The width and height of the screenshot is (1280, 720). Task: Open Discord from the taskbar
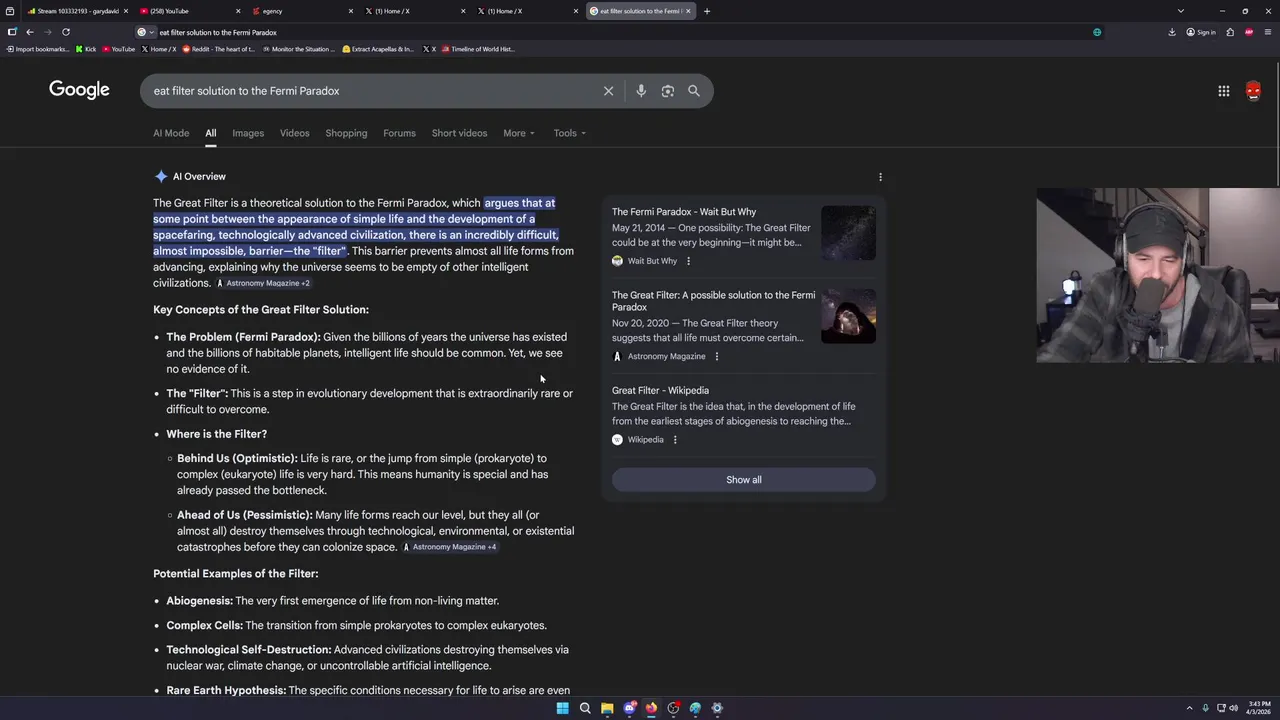[629, 708]
